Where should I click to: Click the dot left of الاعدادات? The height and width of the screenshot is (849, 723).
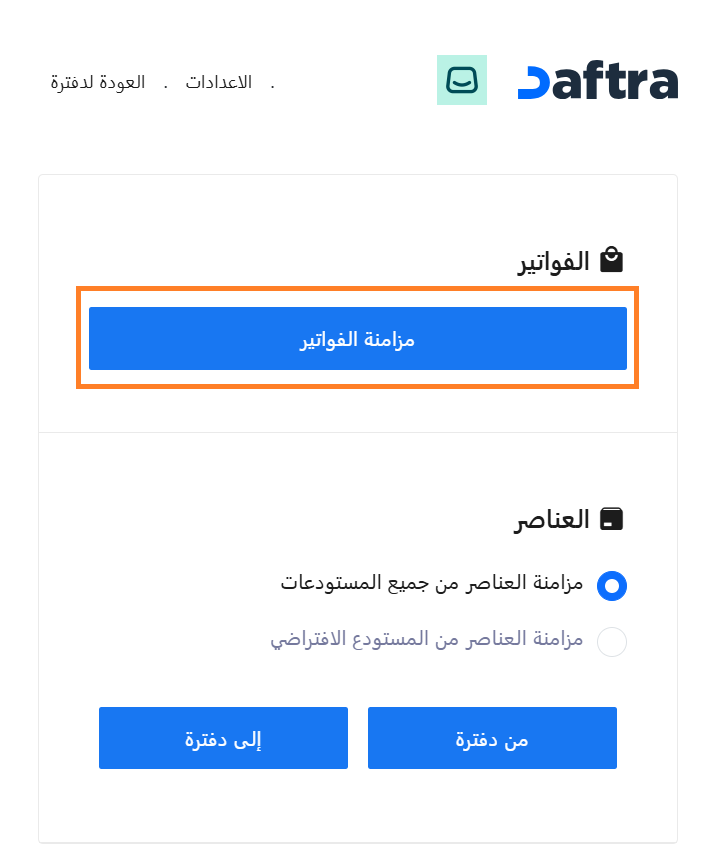[272, 84]
